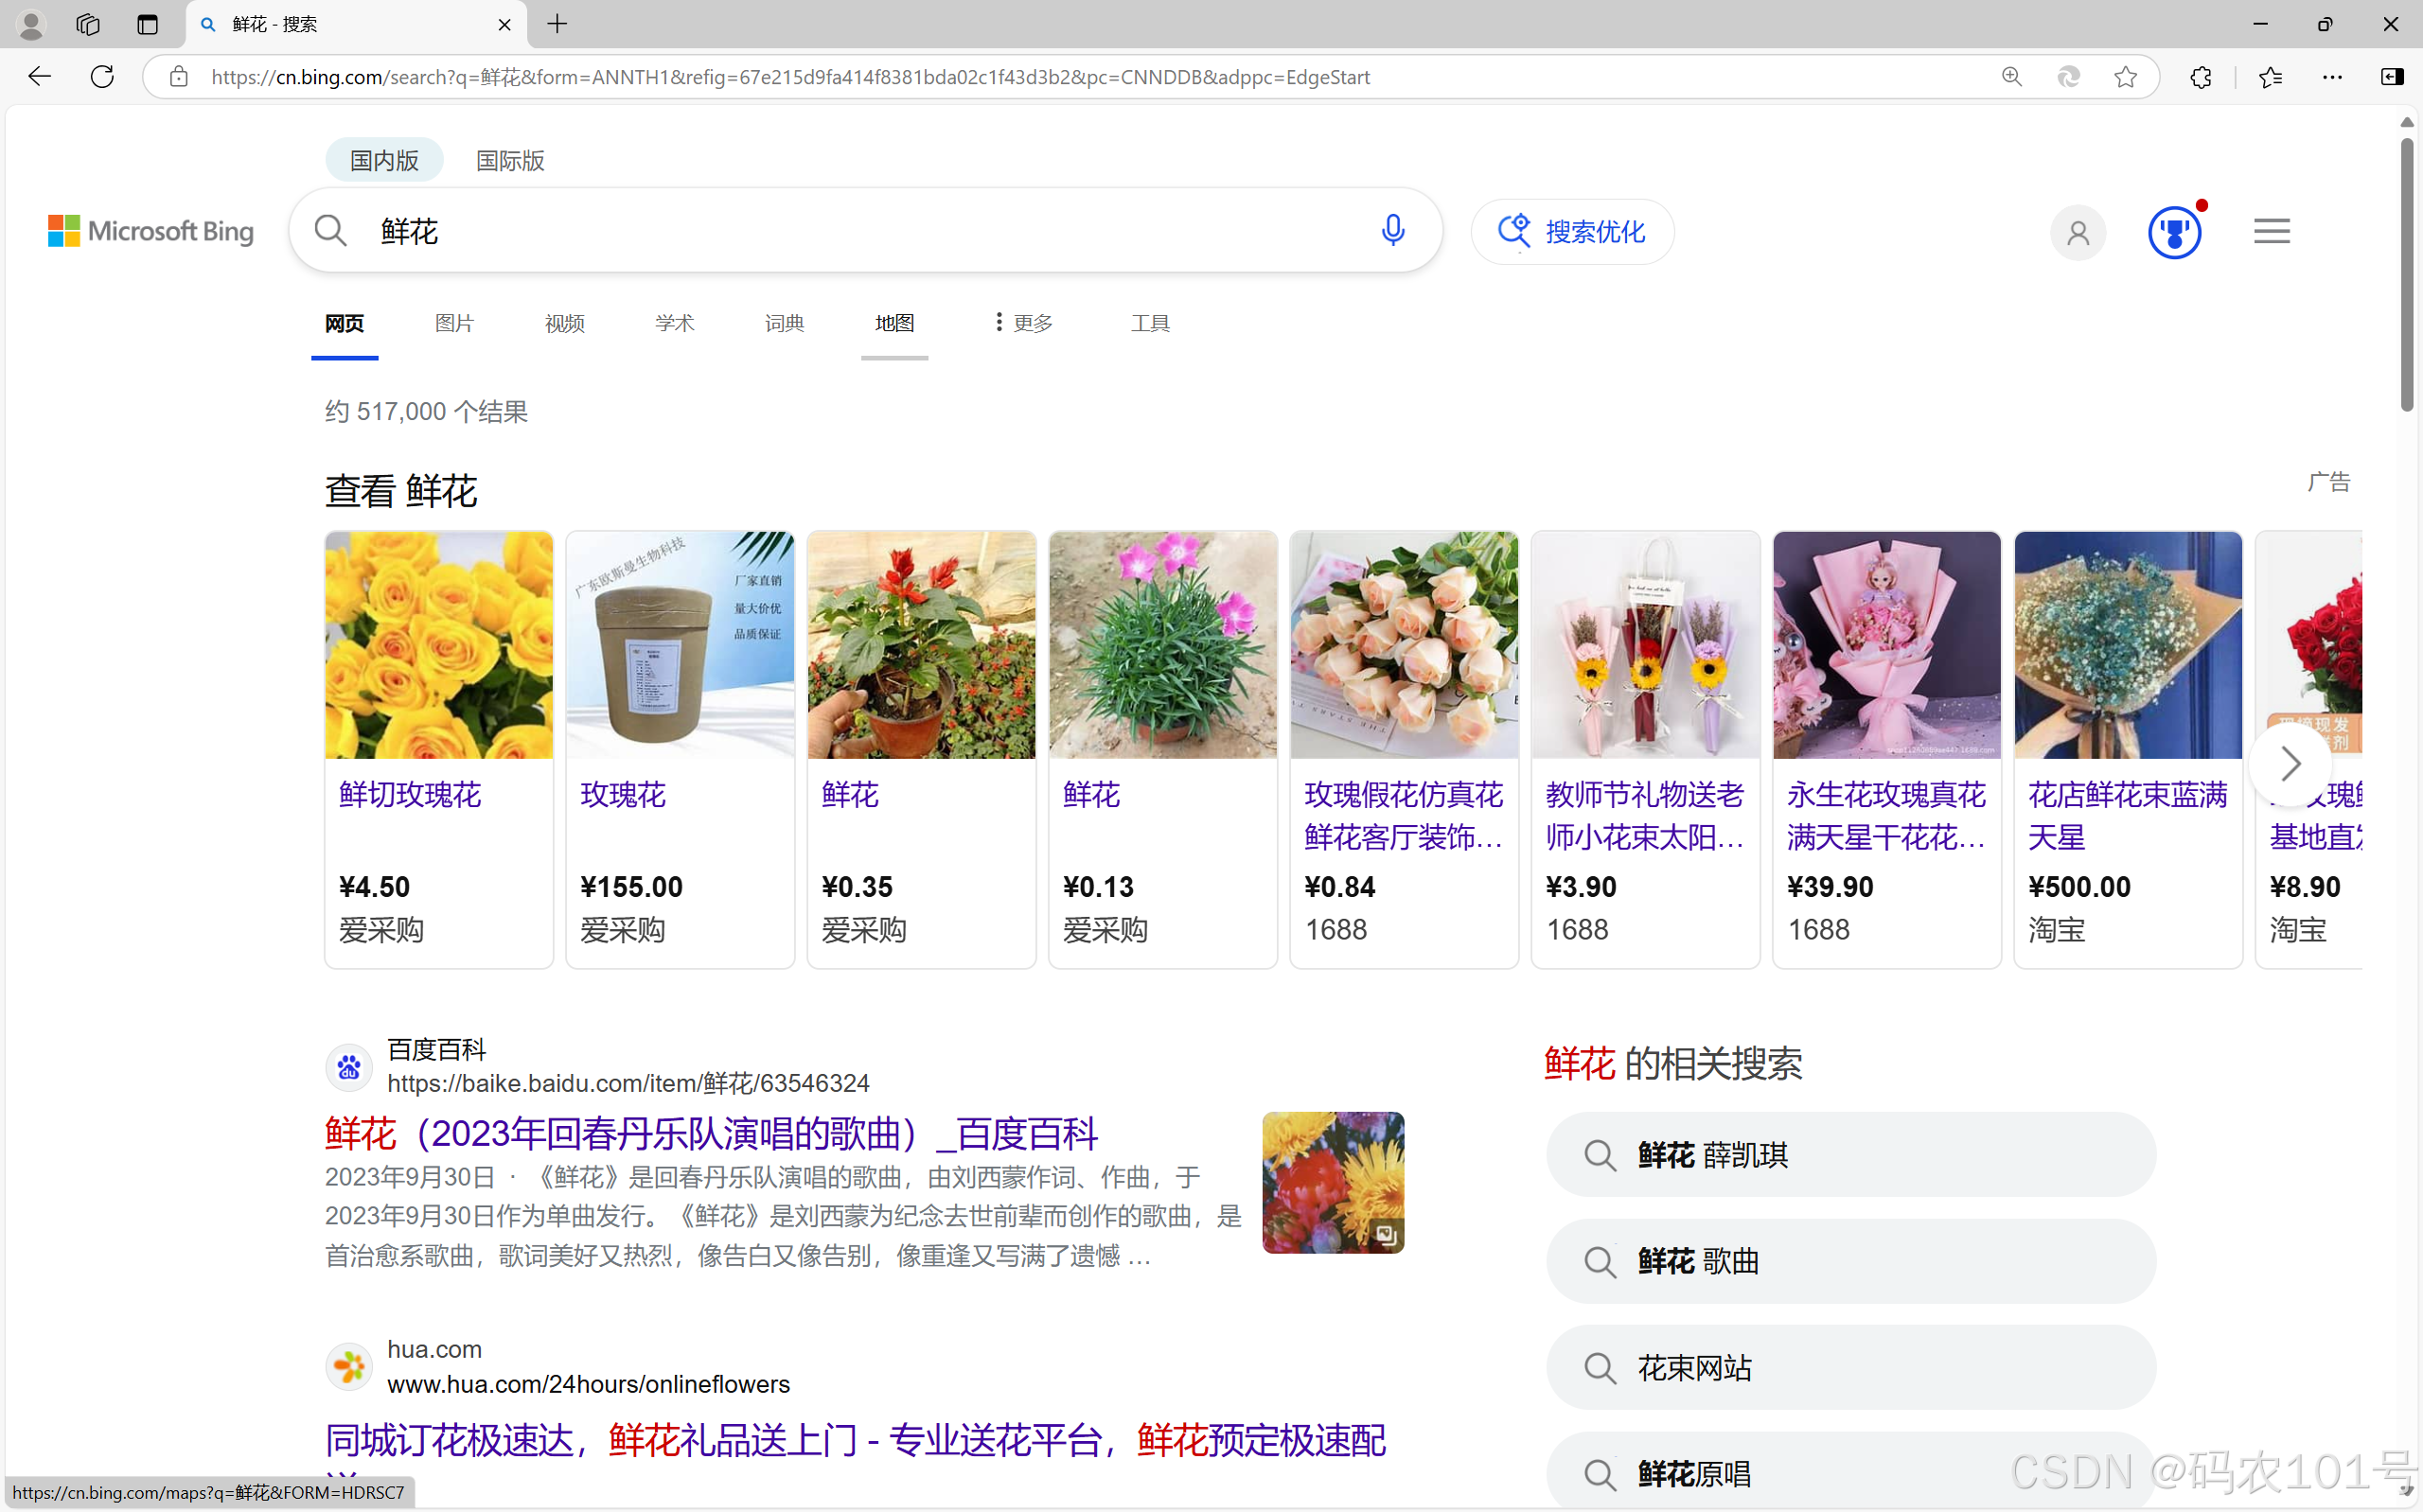Switch to the 地图 results tab

(894, 323)
